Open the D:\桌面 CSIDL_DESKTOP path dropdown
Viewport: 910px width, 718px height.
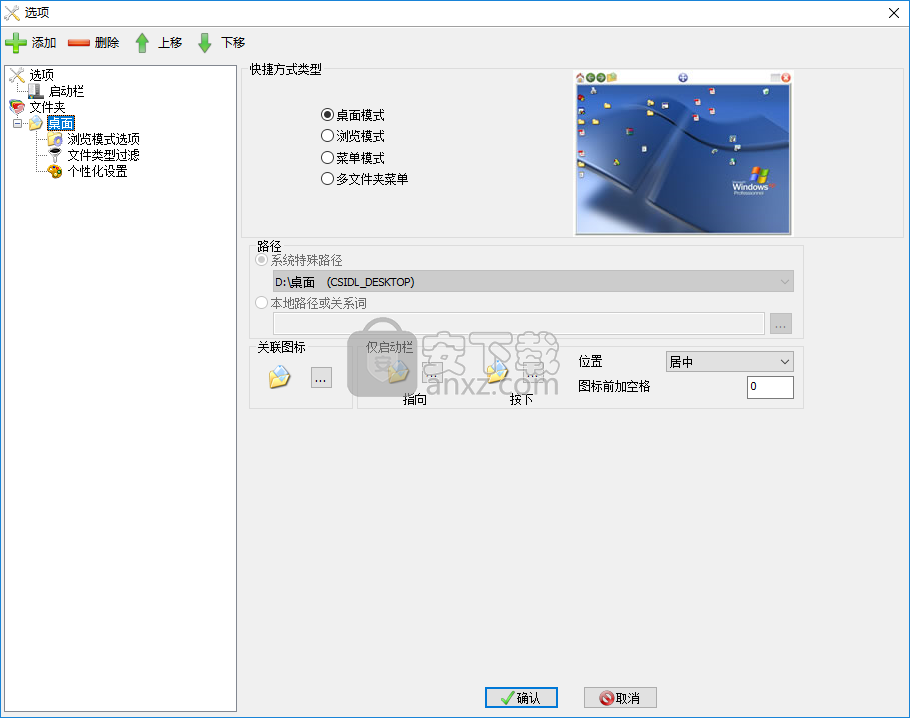pos(533,282)
